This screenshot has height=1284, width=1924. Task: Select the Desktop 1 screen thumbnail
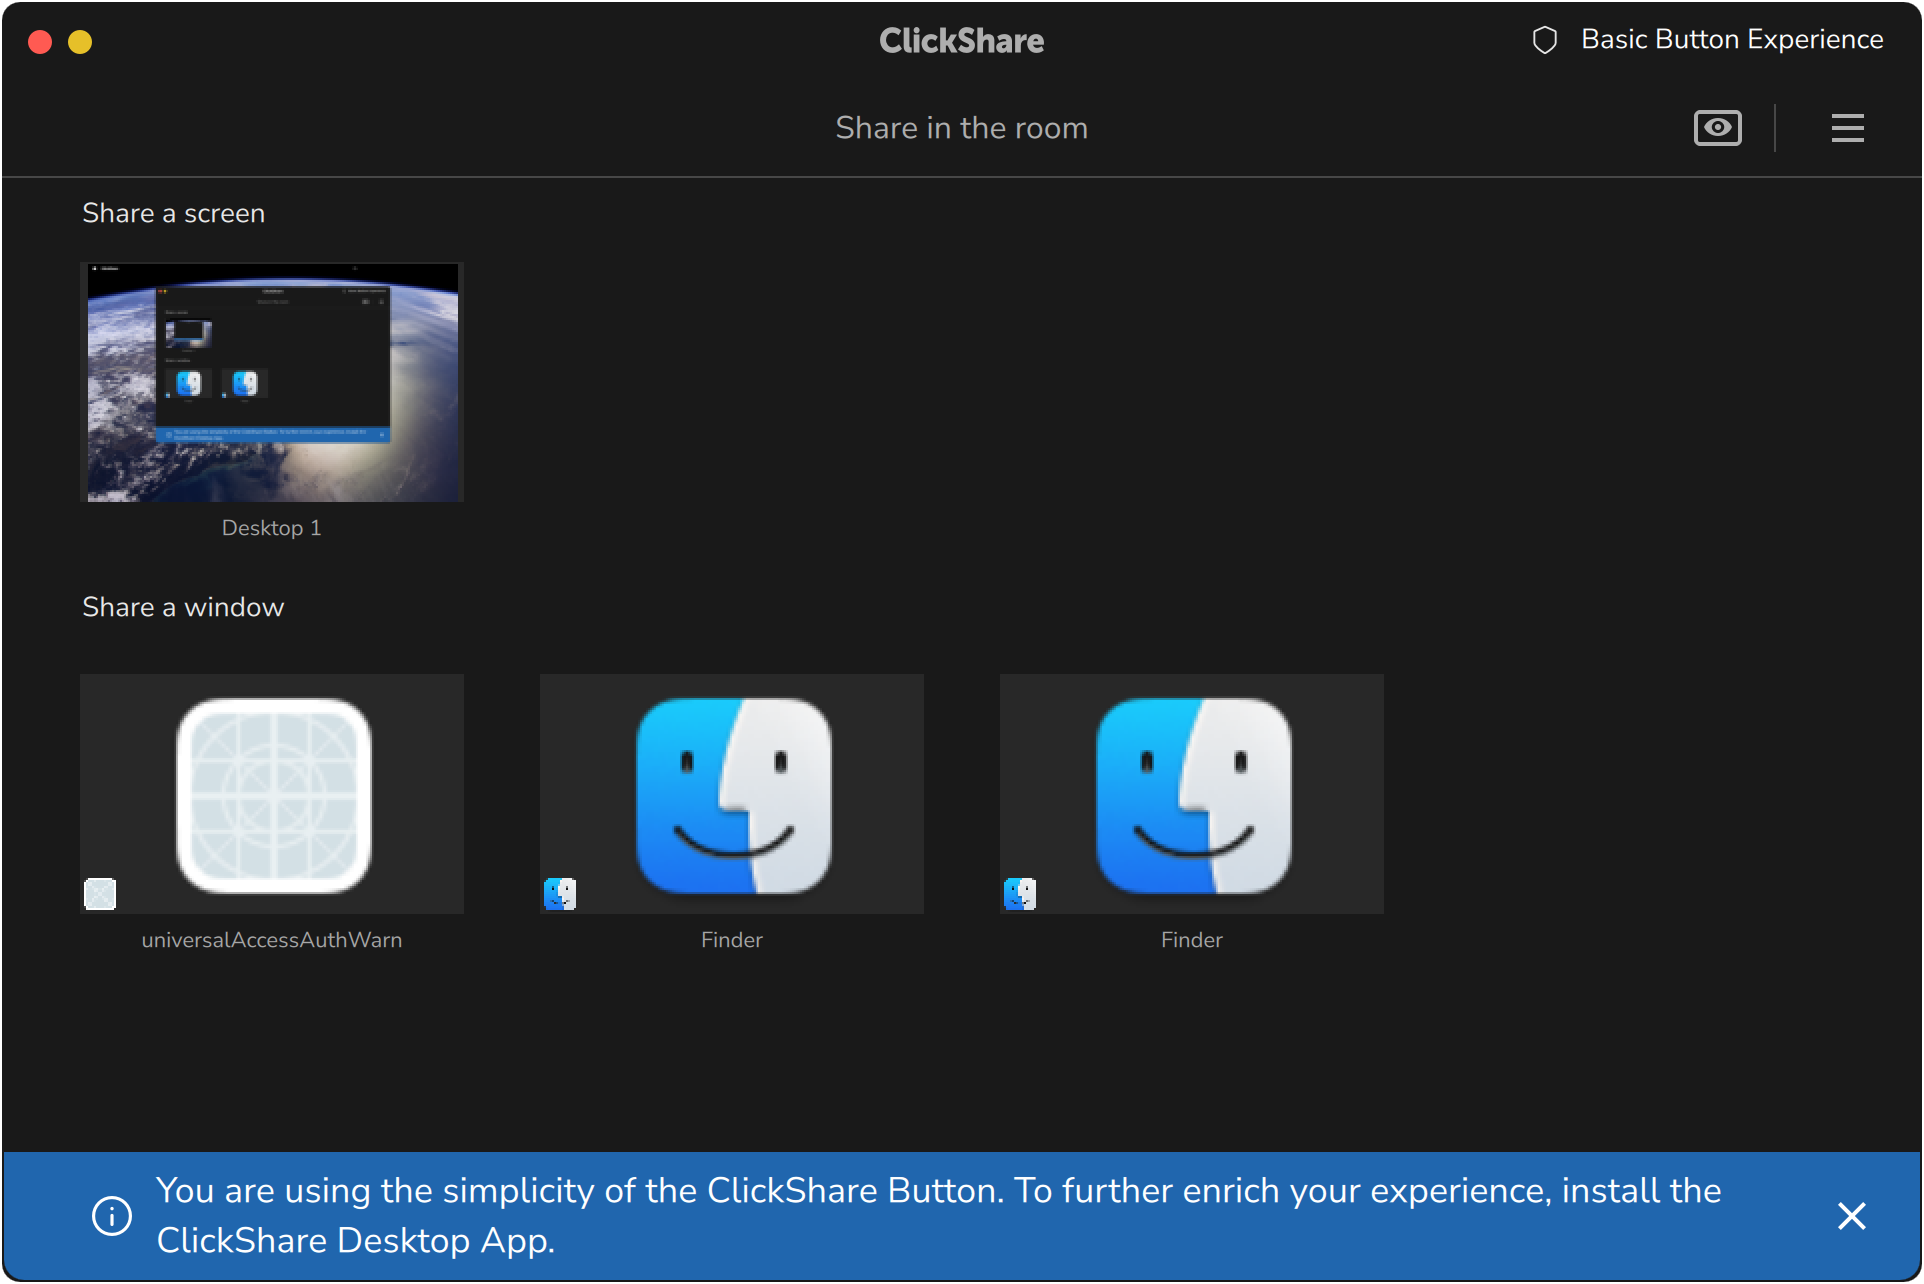272,382
